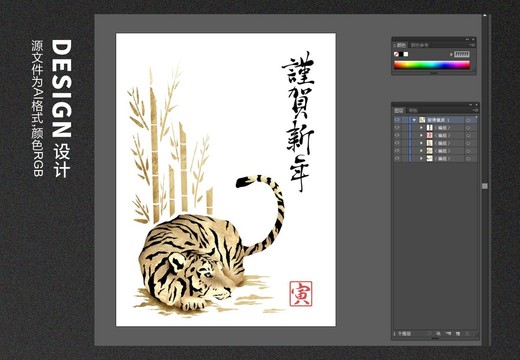Screen dimensions: 520x360
Task: Click the target circle of fourth 编组
Action: 468,151
